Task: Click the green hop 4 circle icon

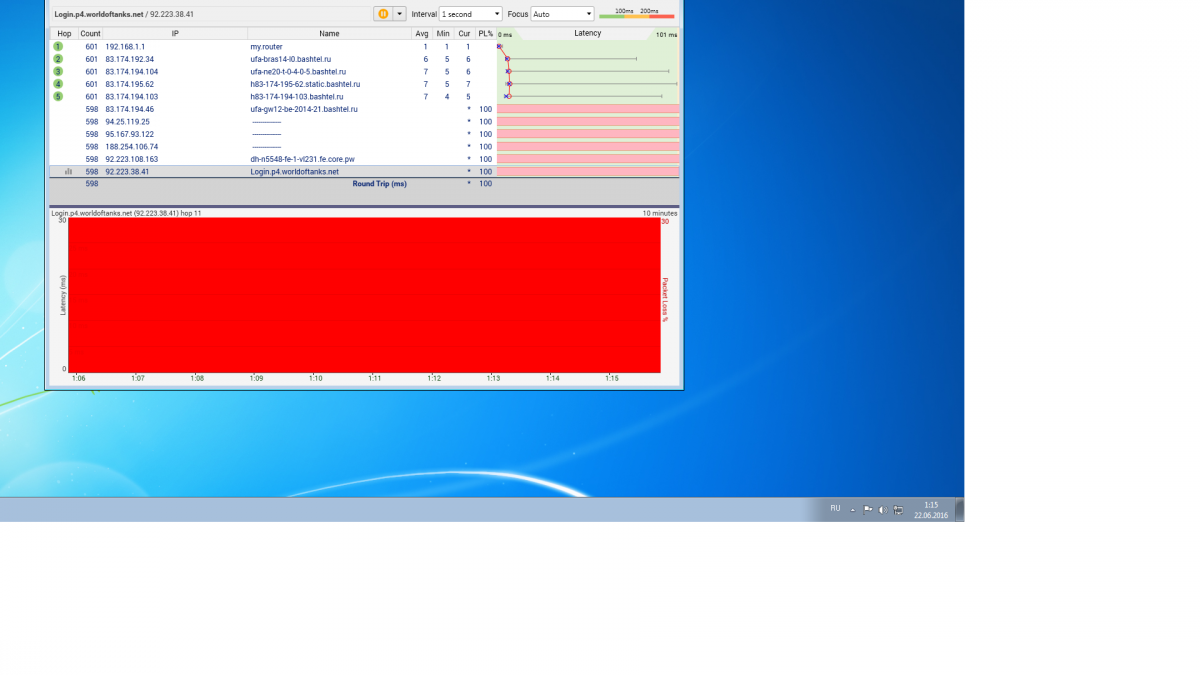Action: tap(58, 84)
